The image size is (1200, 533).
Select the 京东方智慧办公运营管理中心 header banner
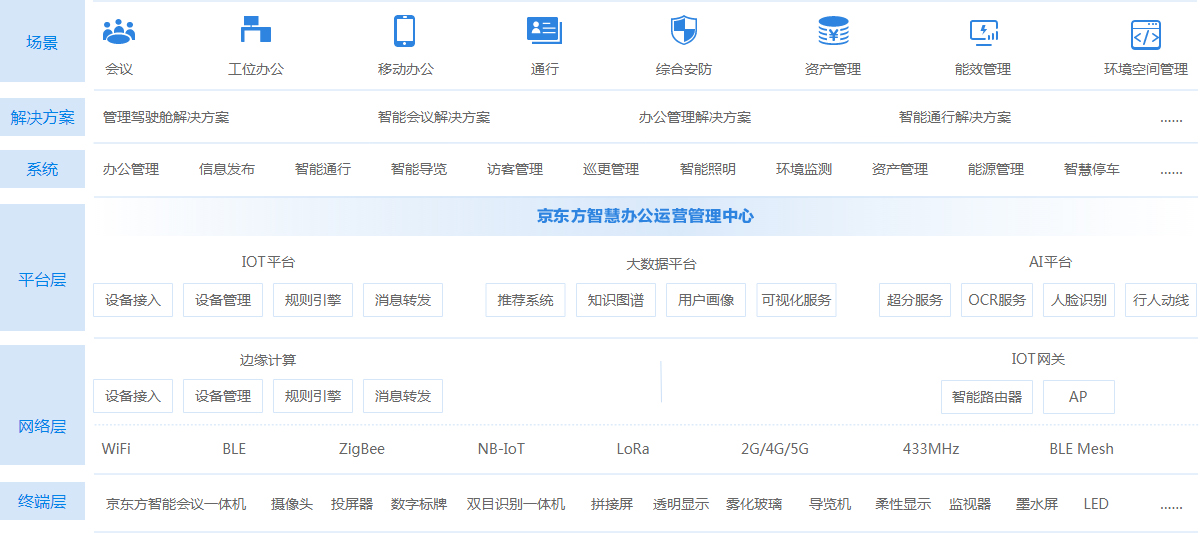pyautogui.click(x=645, y=216)
